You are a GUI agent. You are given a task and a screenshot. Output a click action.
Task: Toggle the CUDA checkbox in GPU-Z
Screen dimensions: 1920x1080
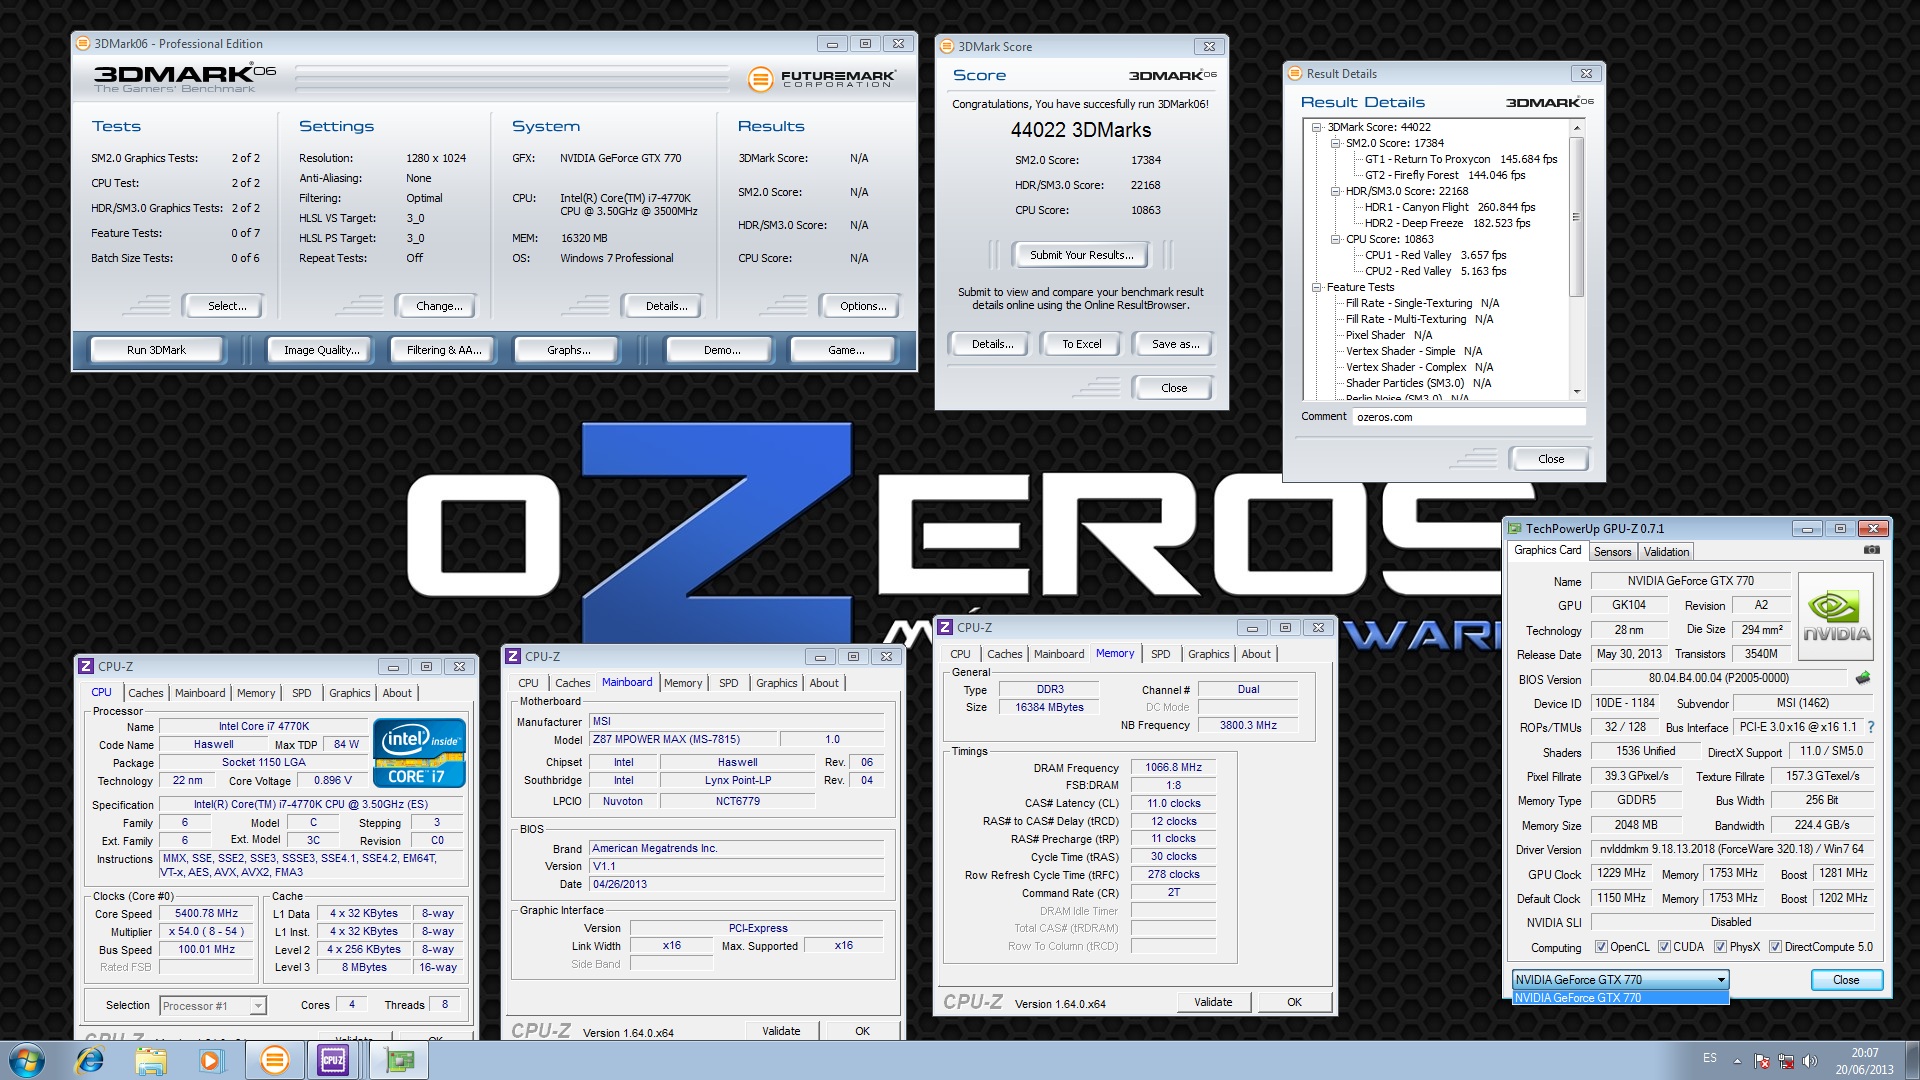[1664, 947]
